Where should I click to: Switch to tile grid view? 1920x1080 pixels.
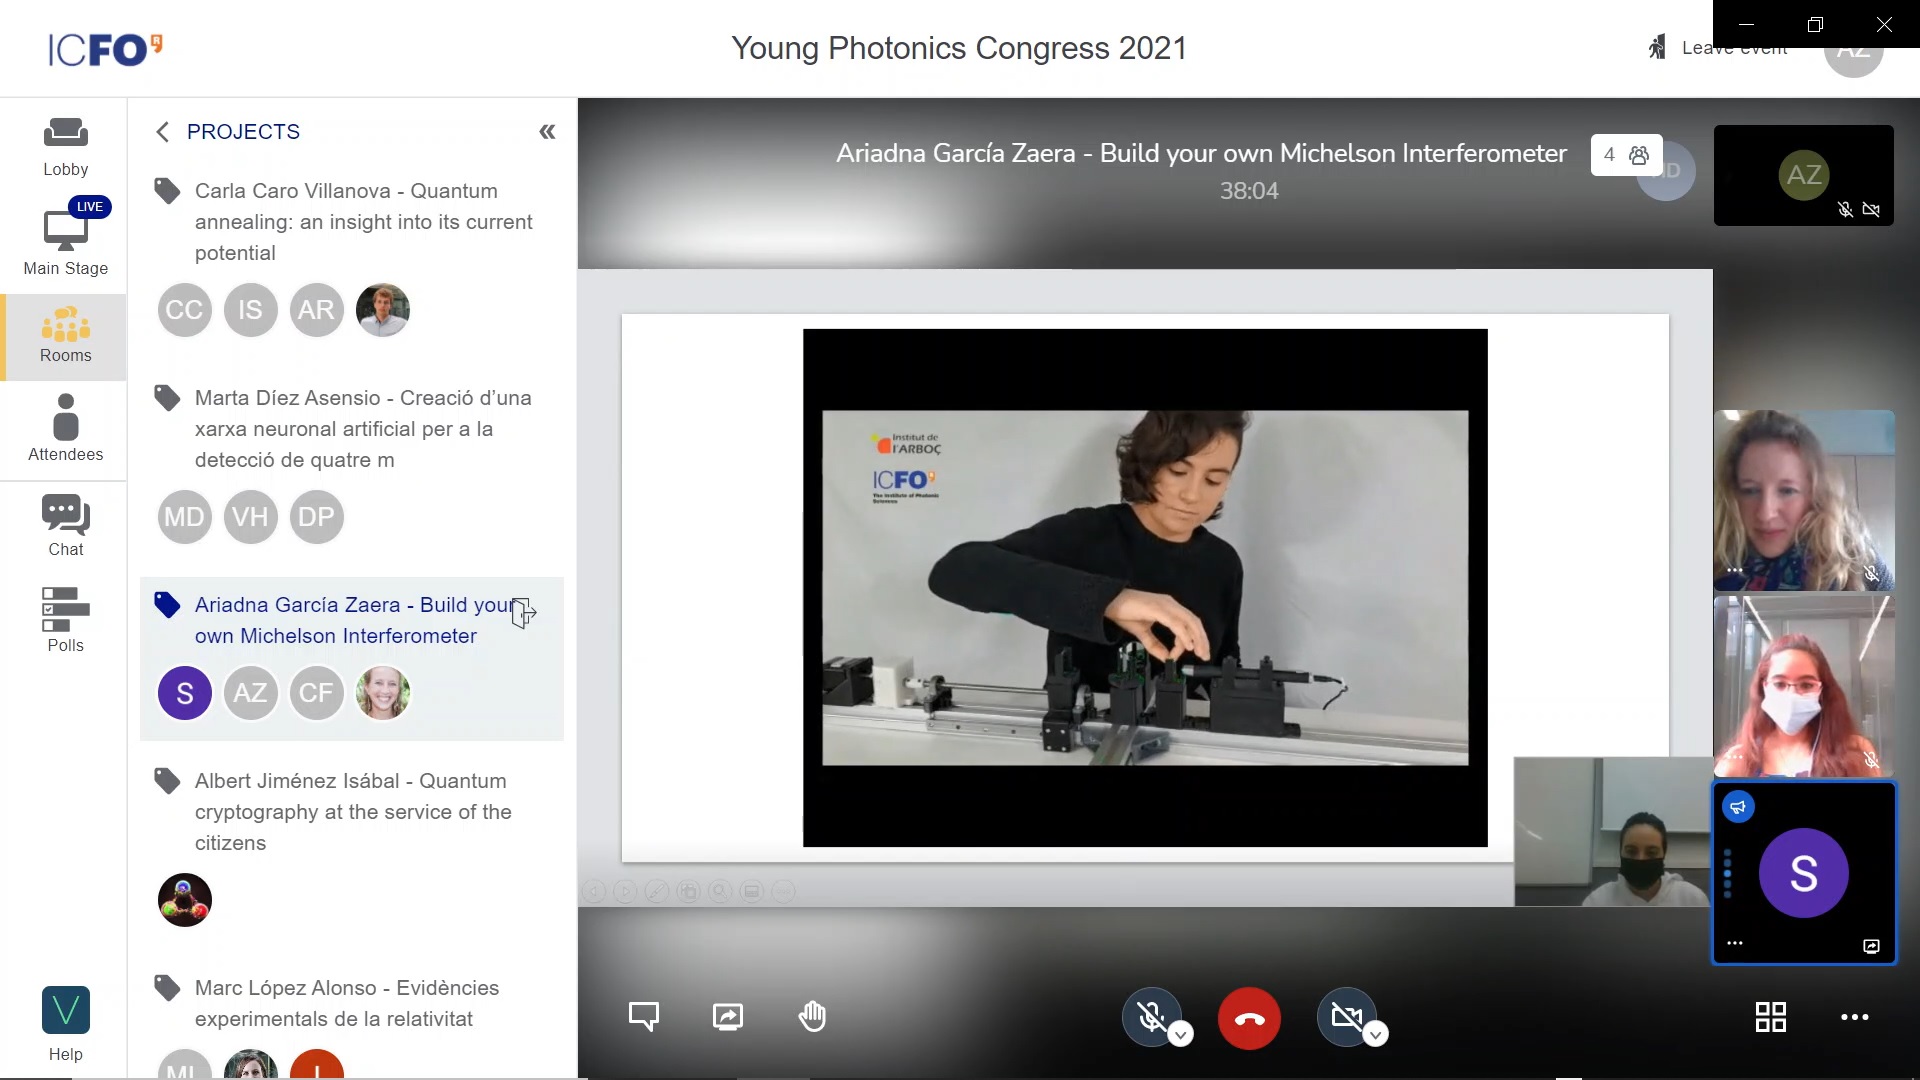[x=1770, y=1017]
